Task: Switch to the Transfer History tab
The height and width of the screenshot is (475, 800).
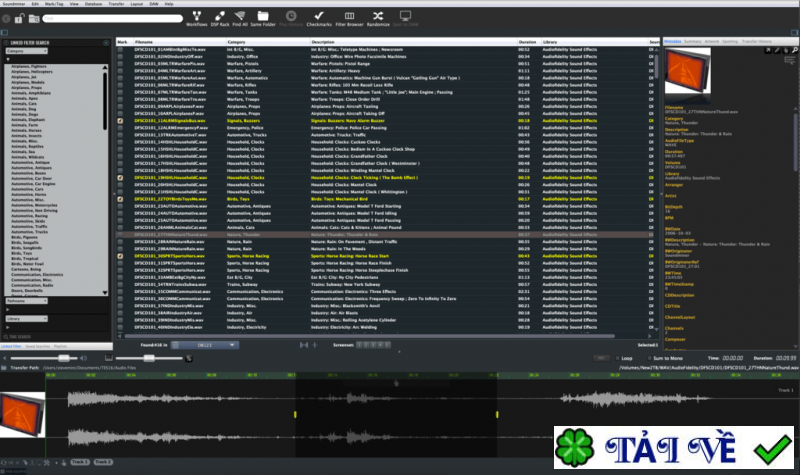Action: [756, 41]
